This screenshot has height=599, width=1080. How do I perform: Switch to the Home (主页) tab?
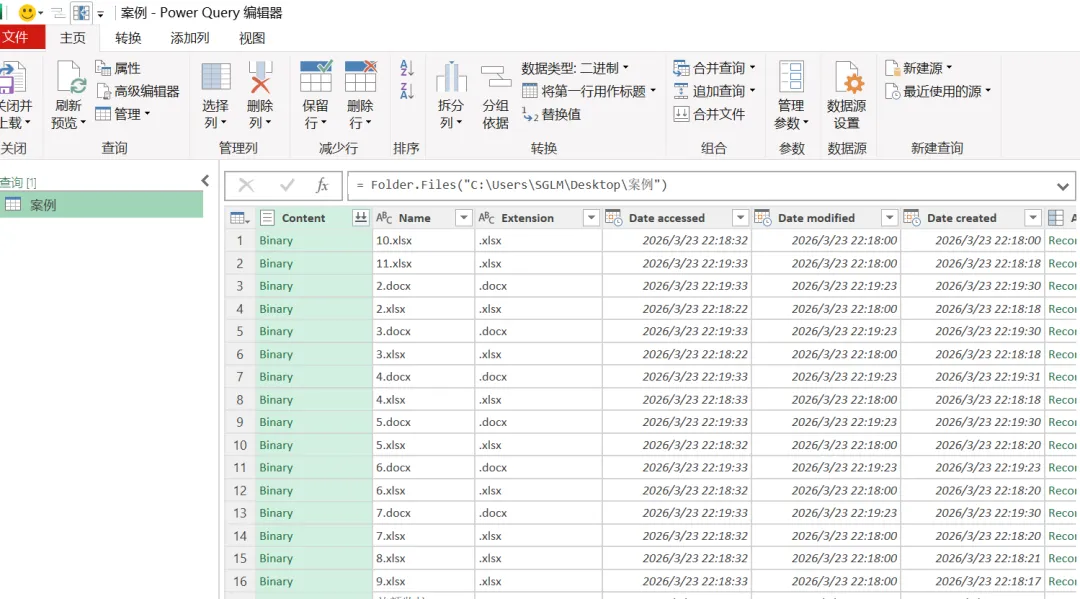click(72, 38)
